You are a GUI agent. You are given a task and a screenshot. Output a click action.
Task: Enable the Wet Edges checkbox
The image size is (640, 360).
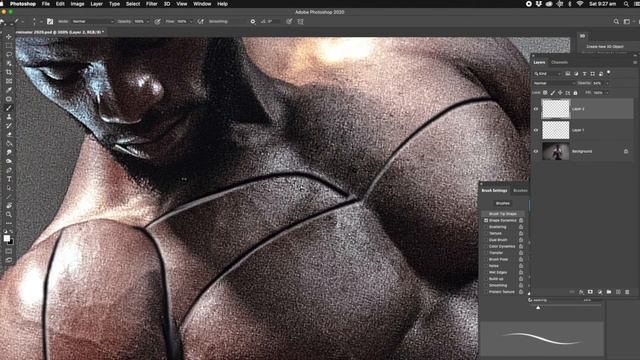click(x=486, y=272)
